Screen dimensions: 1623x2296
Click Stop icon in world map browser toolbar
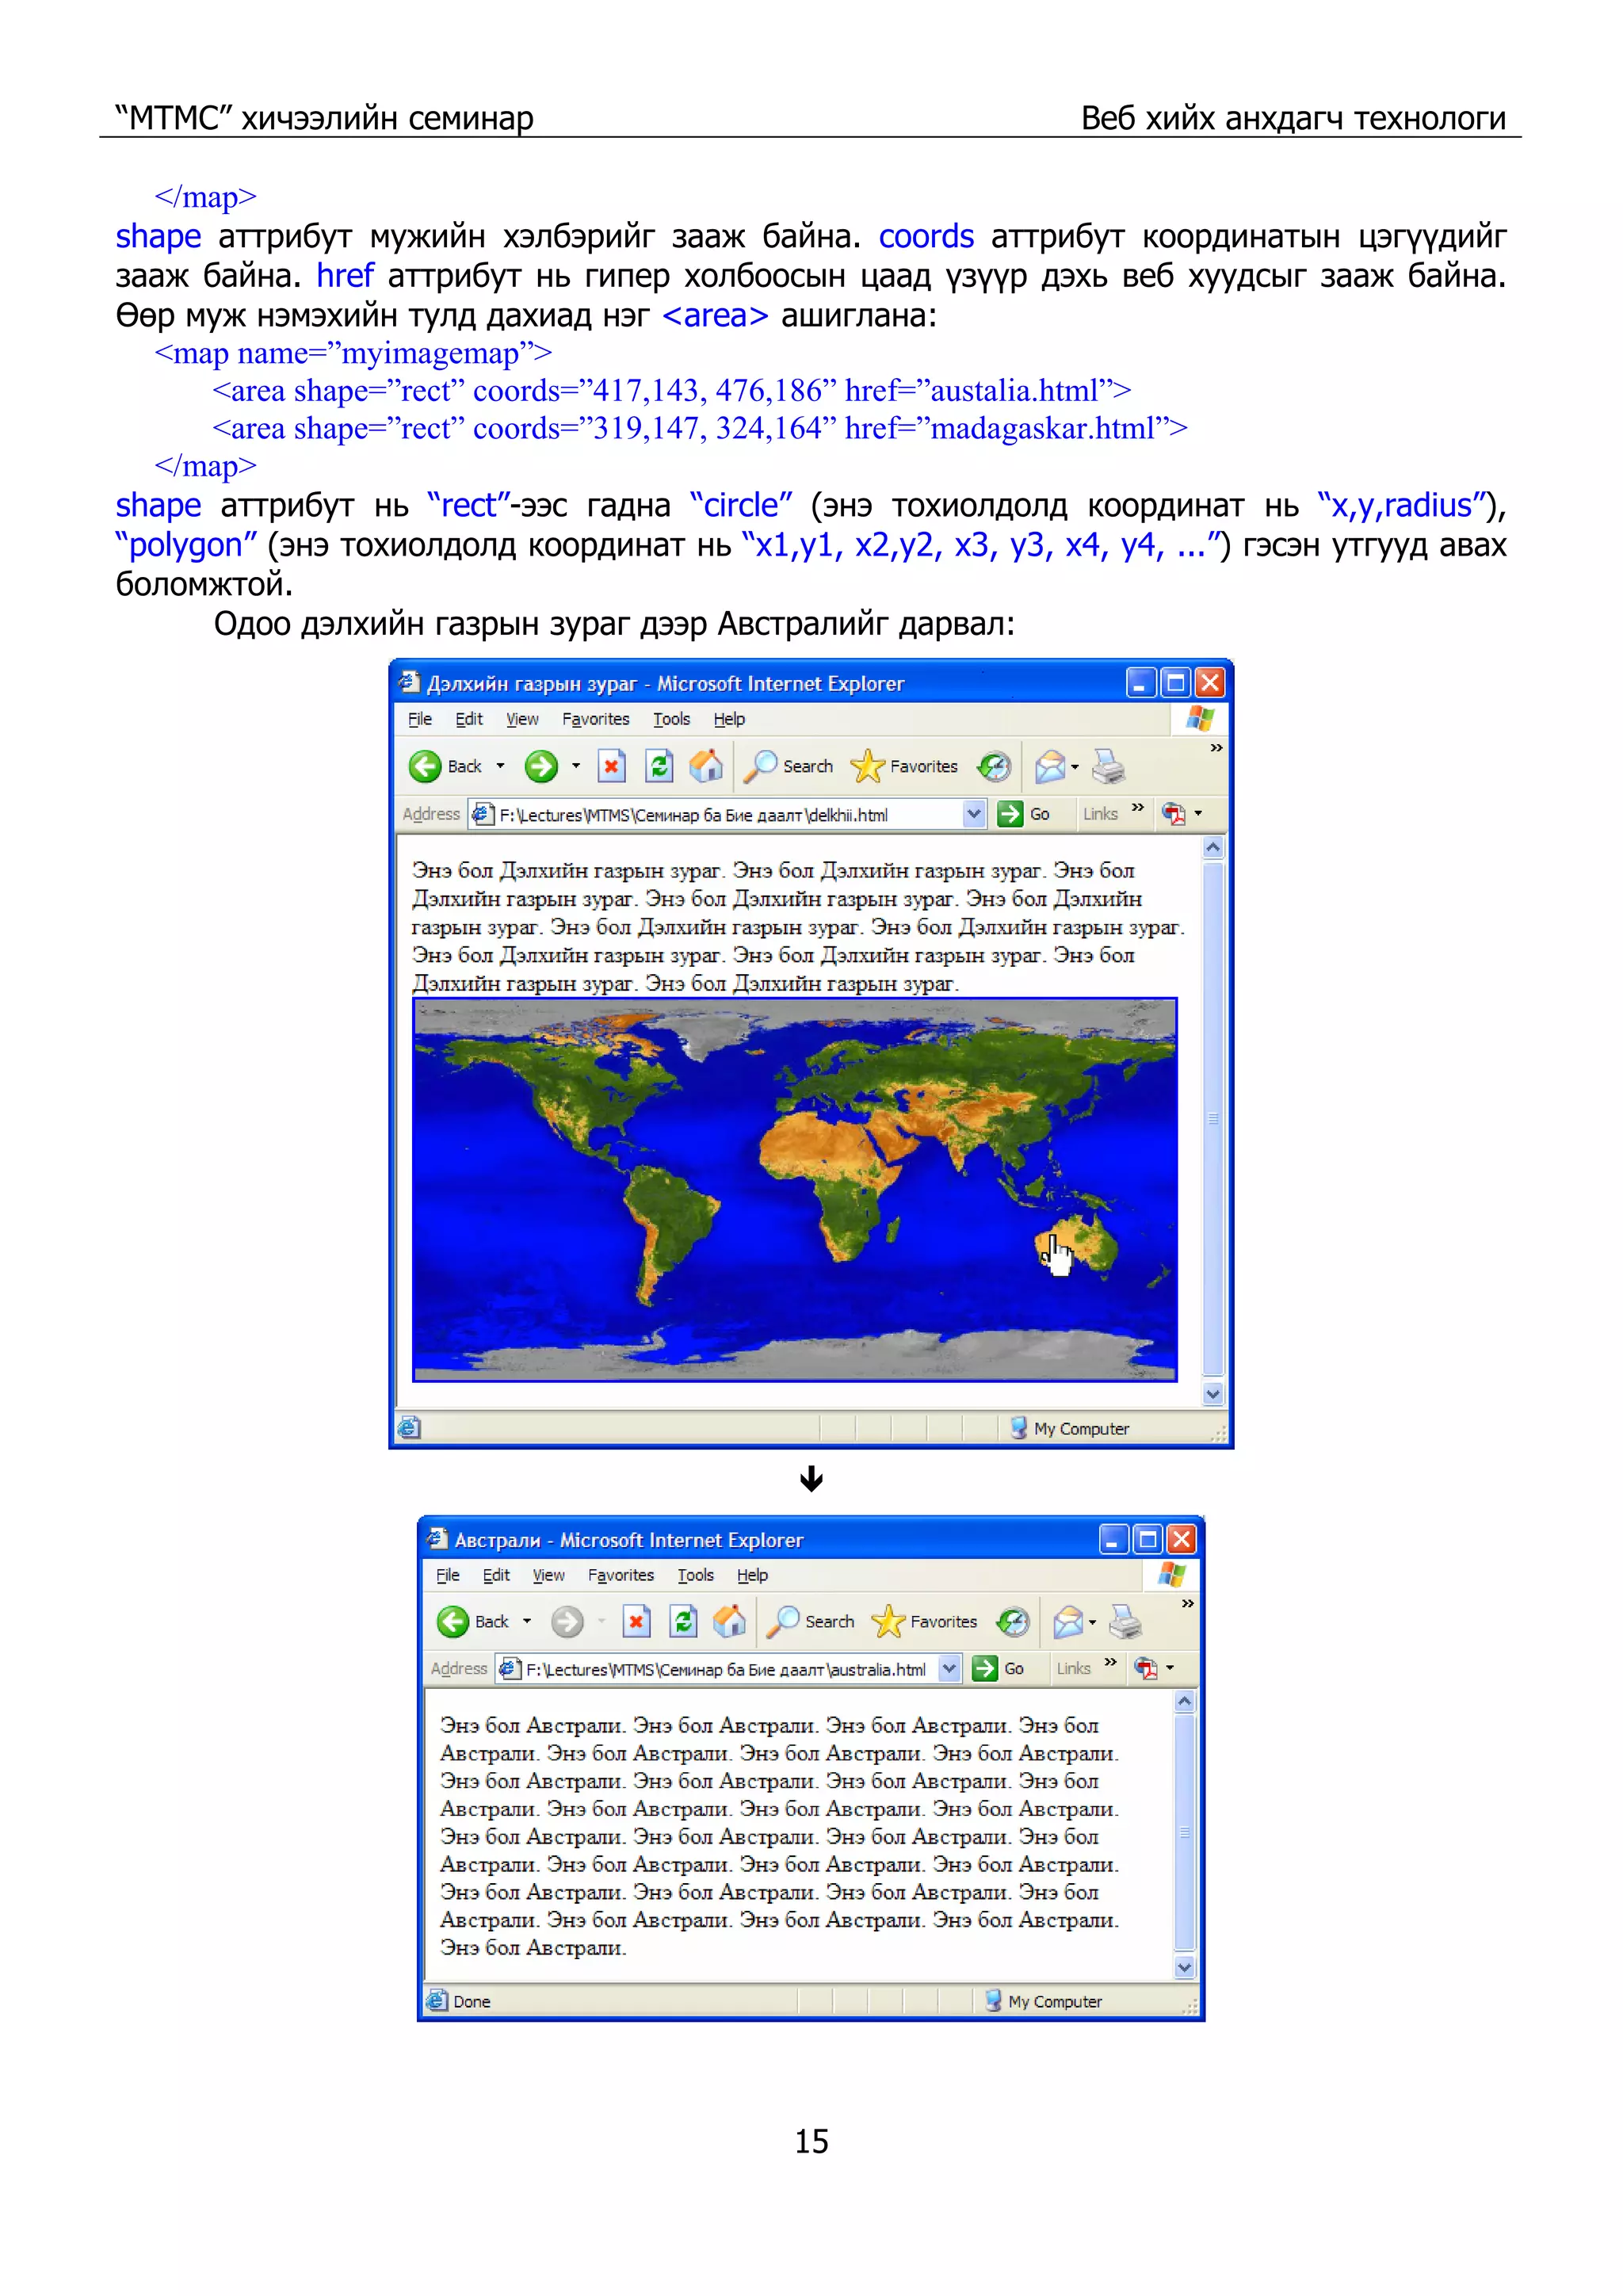[x=611, y=767]
